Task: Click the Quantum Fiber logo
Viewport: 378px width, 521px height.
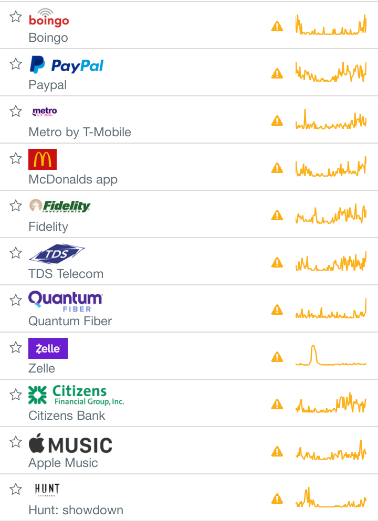Action: coord(65,301)
